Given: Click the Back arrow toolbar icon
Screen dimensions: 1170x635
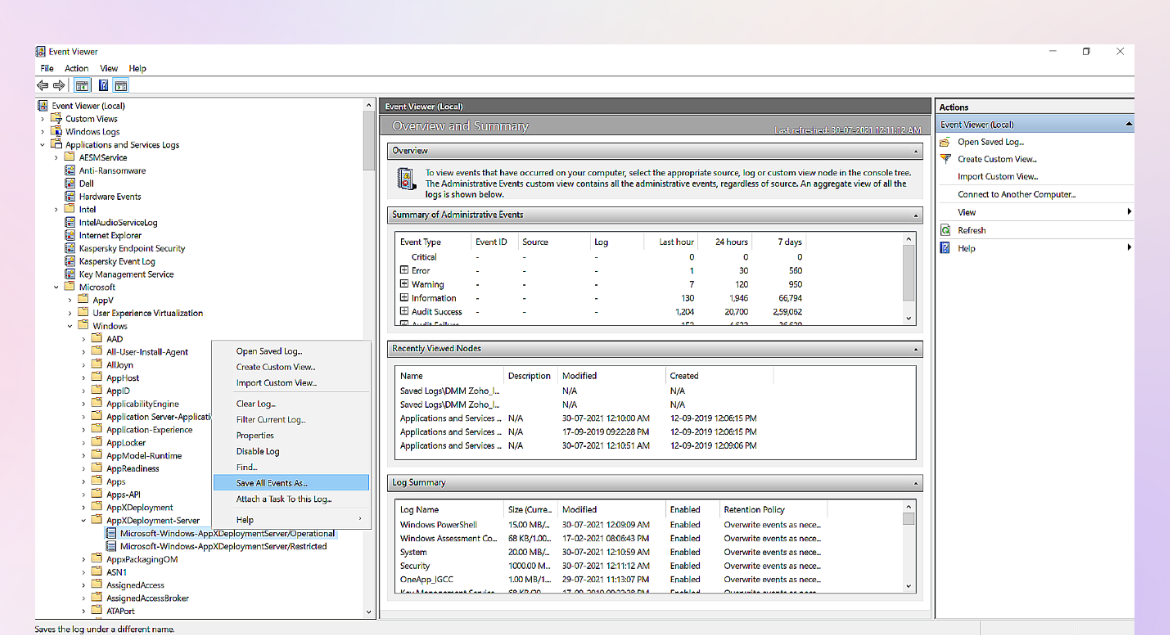Looking at the screenshot, I should 43,86.
